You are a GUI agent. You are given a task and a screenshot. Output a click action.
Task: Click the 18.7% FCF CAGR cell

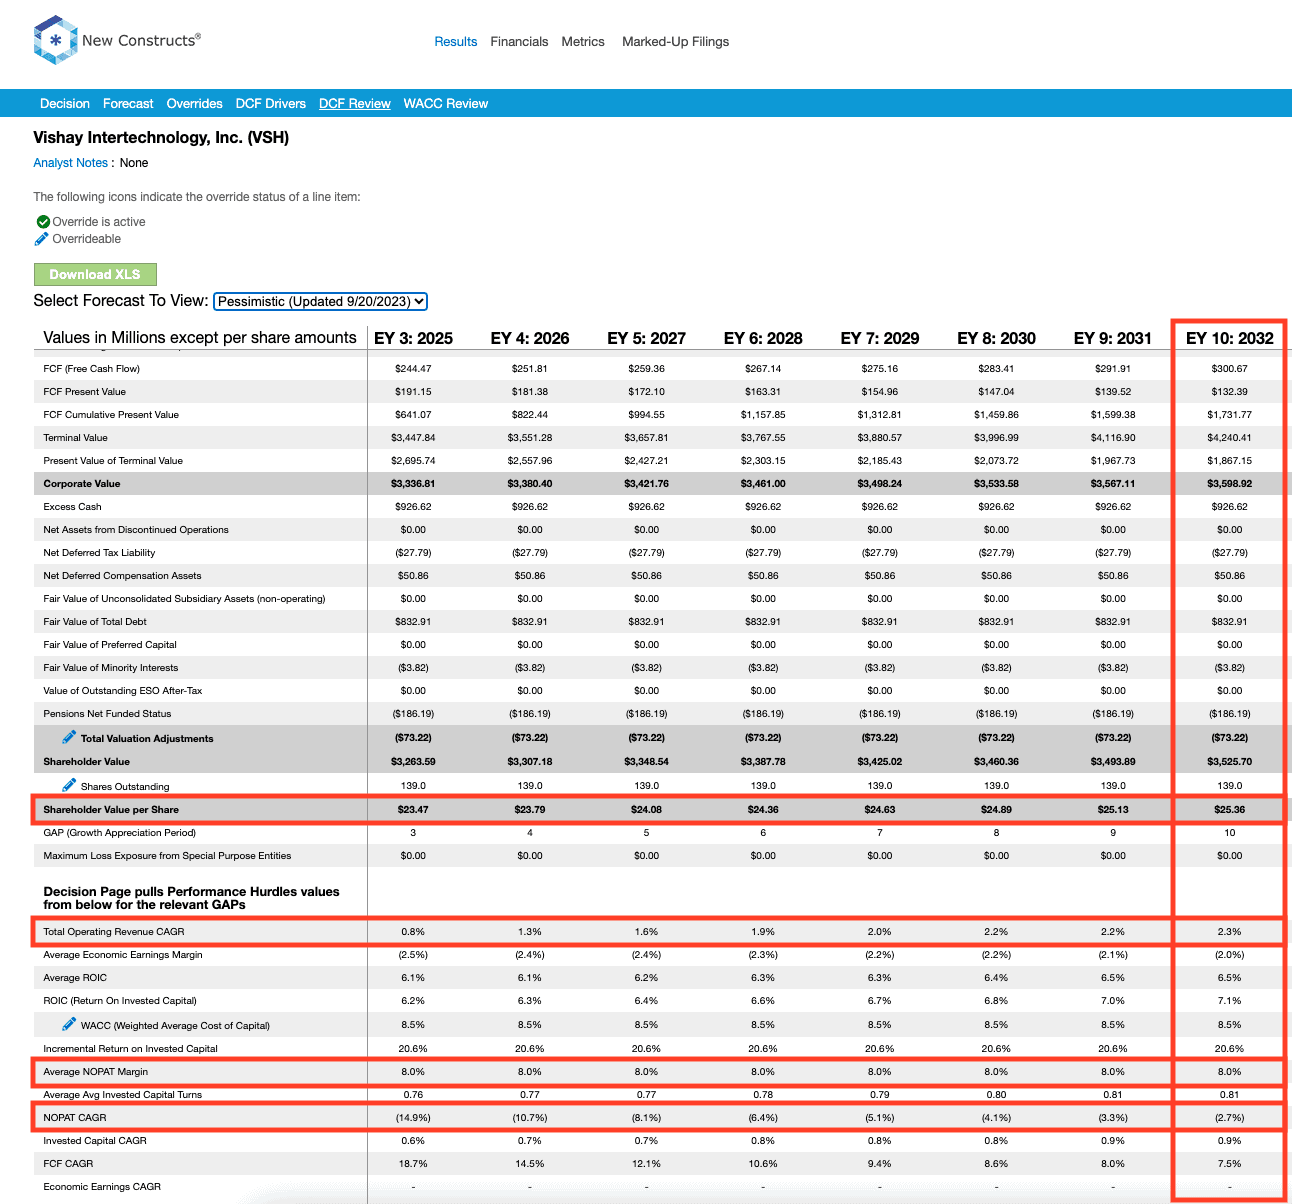(x=413, y=1164)
